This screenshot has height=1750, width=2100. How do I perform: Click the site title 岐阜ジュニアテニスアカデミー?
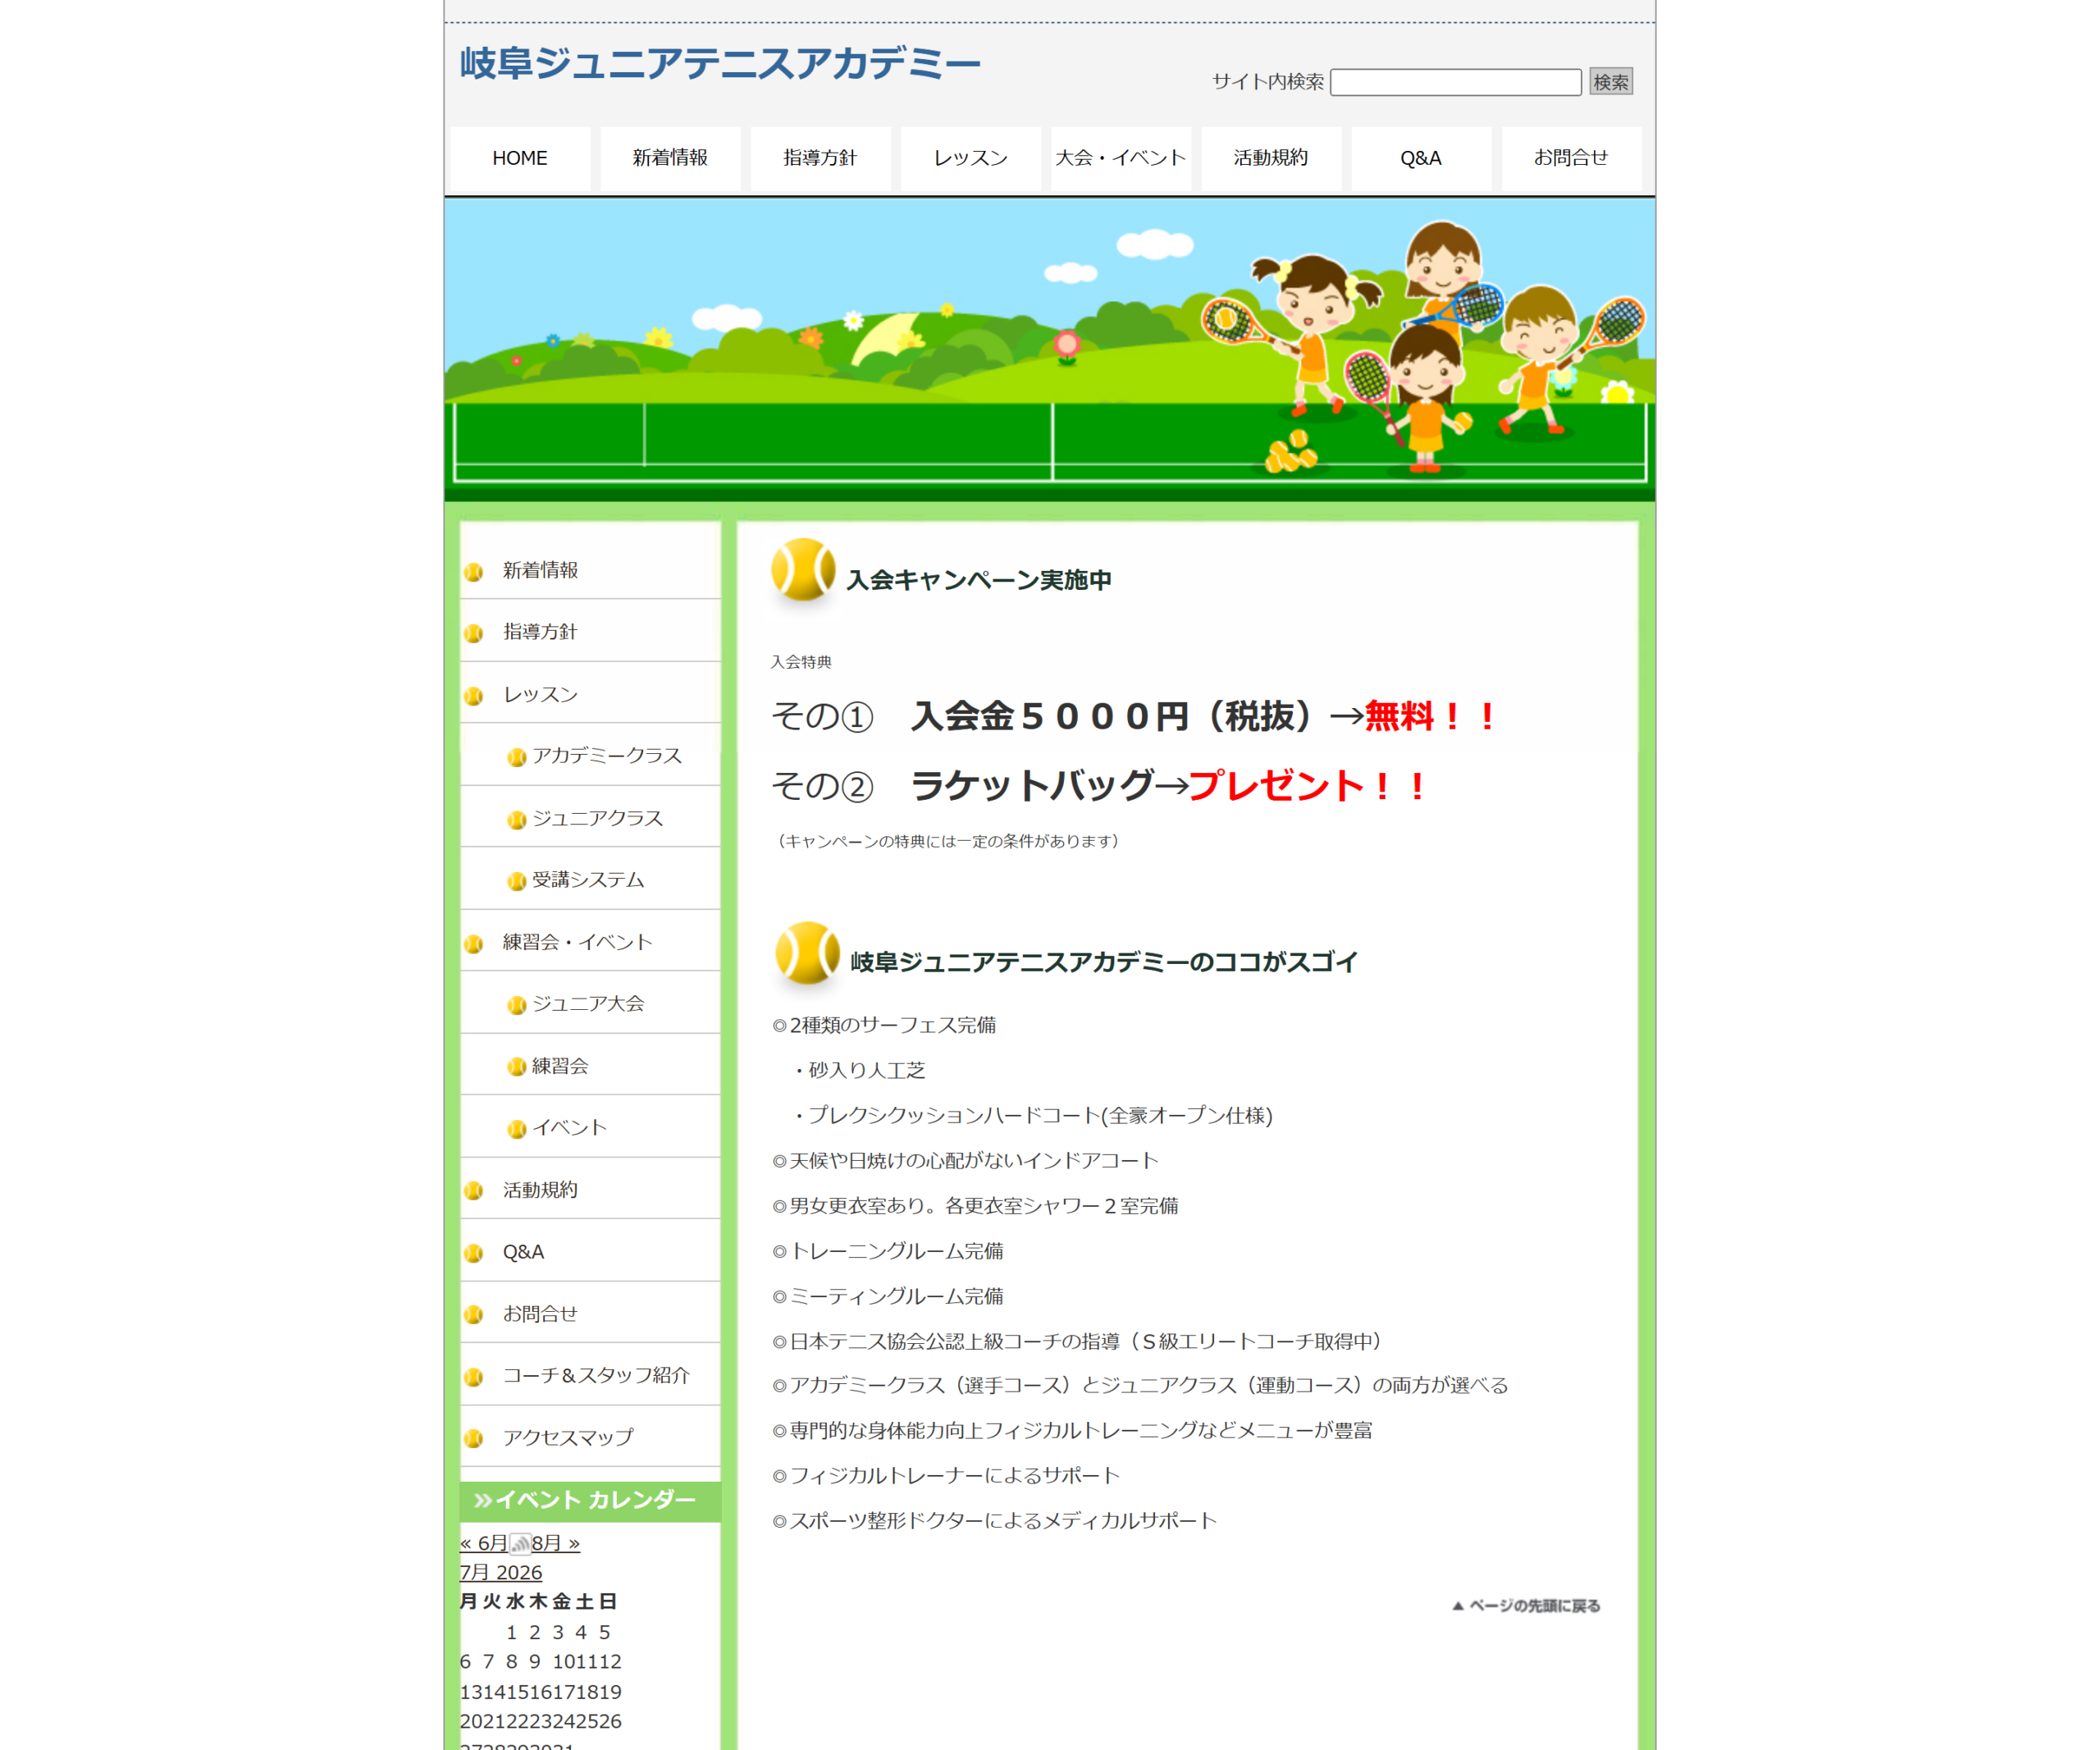[720, 63]
